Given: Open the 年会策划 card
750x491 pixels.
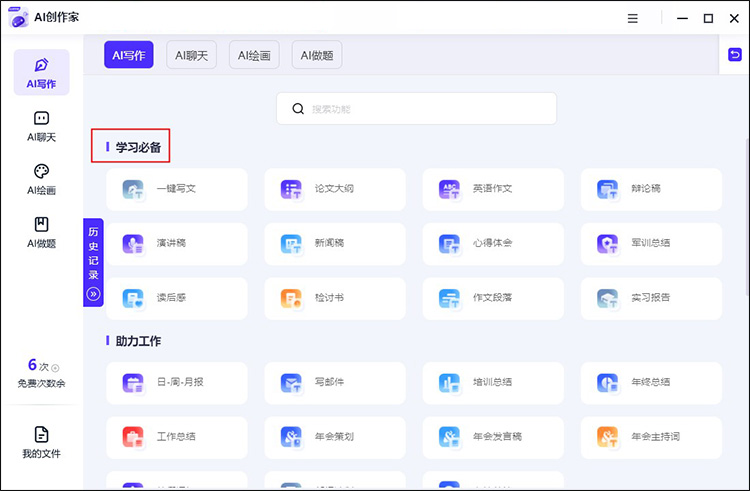Looking at the screenshot, I should click(335, 437).
